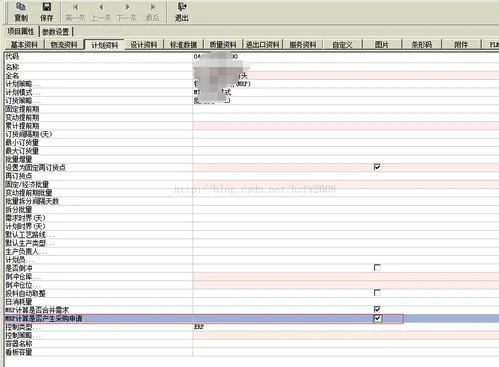Click the 代码 row label
This screenshot has width=499, height=367.
pos(12,56)
